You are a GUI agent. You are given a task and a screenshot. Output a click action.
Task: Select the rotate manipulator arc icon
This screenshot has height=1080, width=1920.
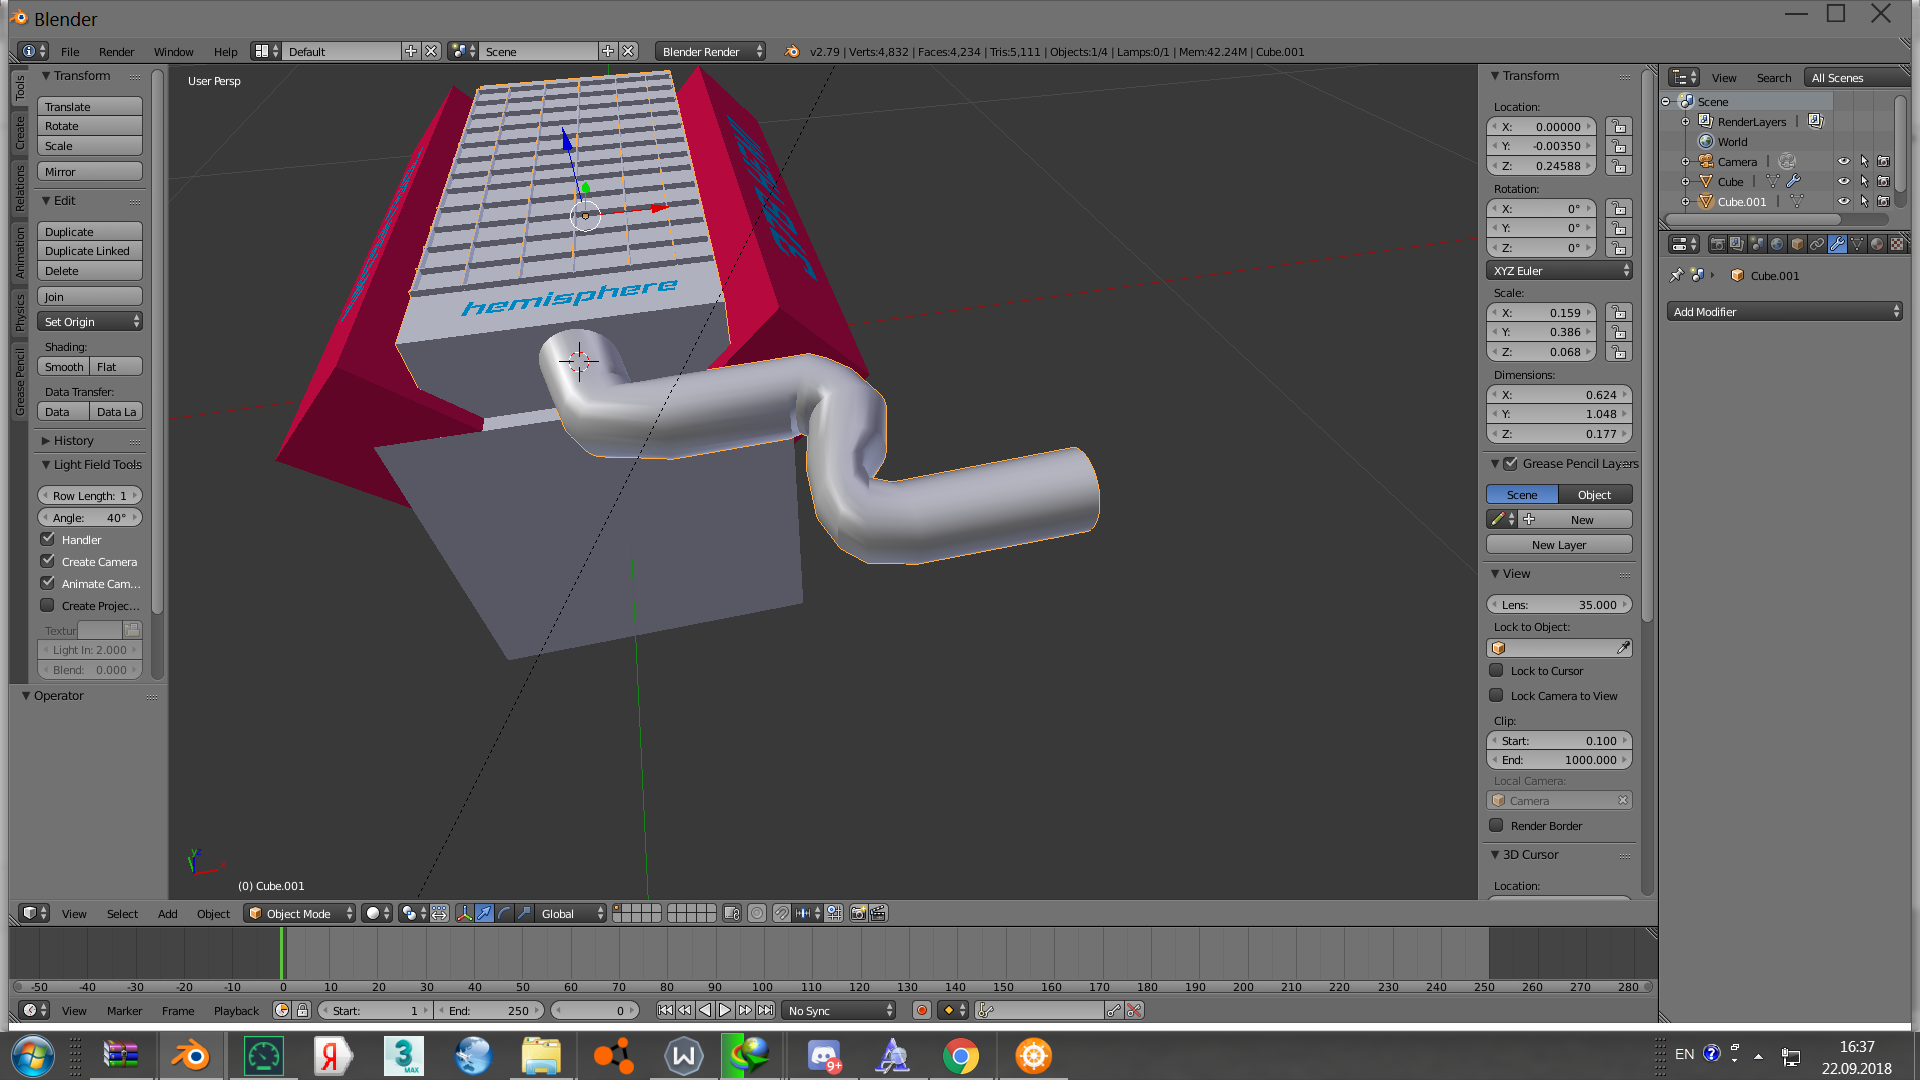point(504,913)
